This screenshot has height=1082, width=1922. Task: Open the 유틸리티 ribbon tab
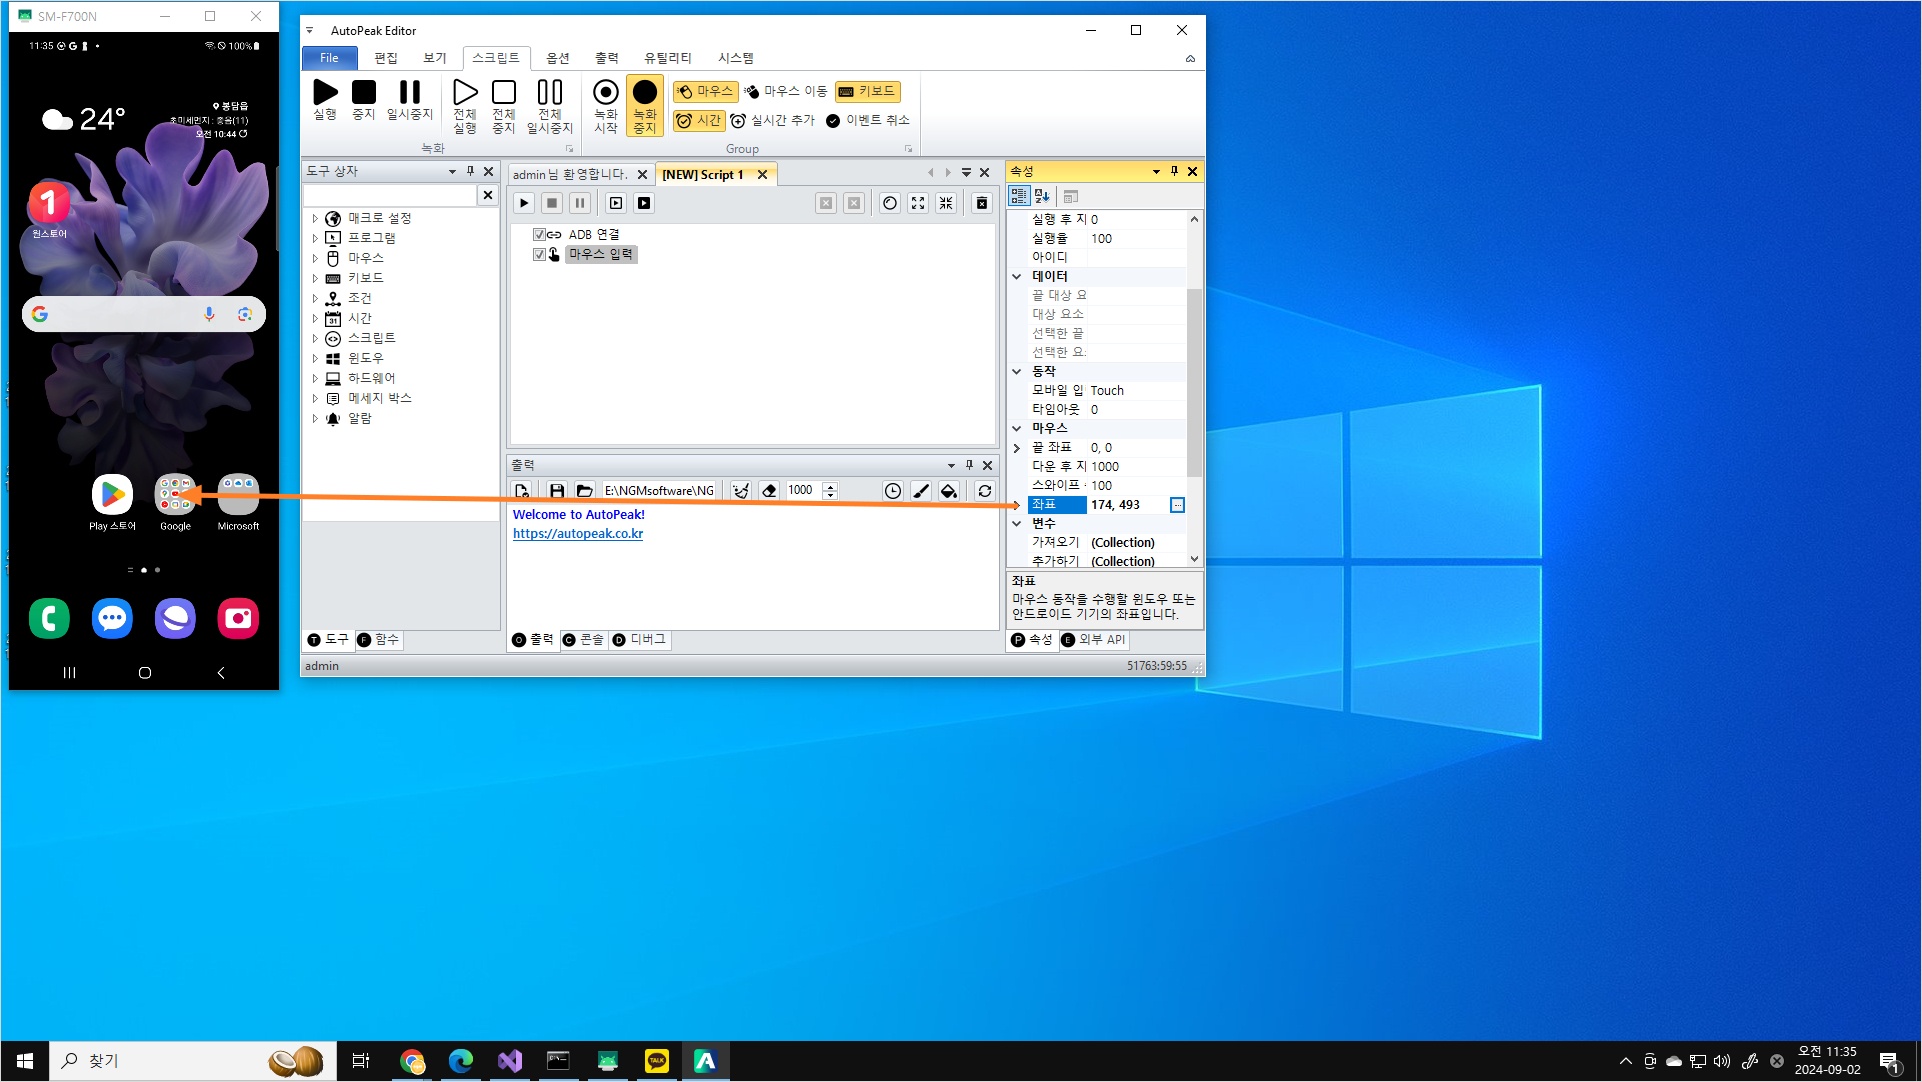[667, 58]
